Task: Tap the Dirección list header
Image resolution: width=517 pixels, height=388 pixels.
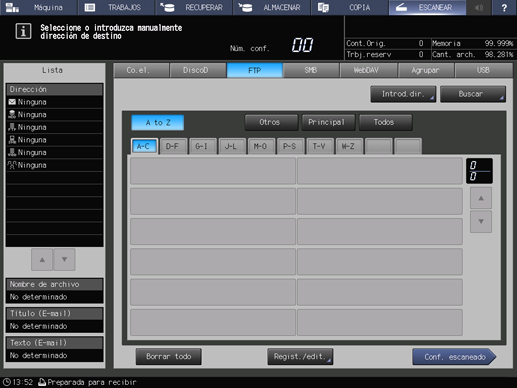Action: pos(55,89)
